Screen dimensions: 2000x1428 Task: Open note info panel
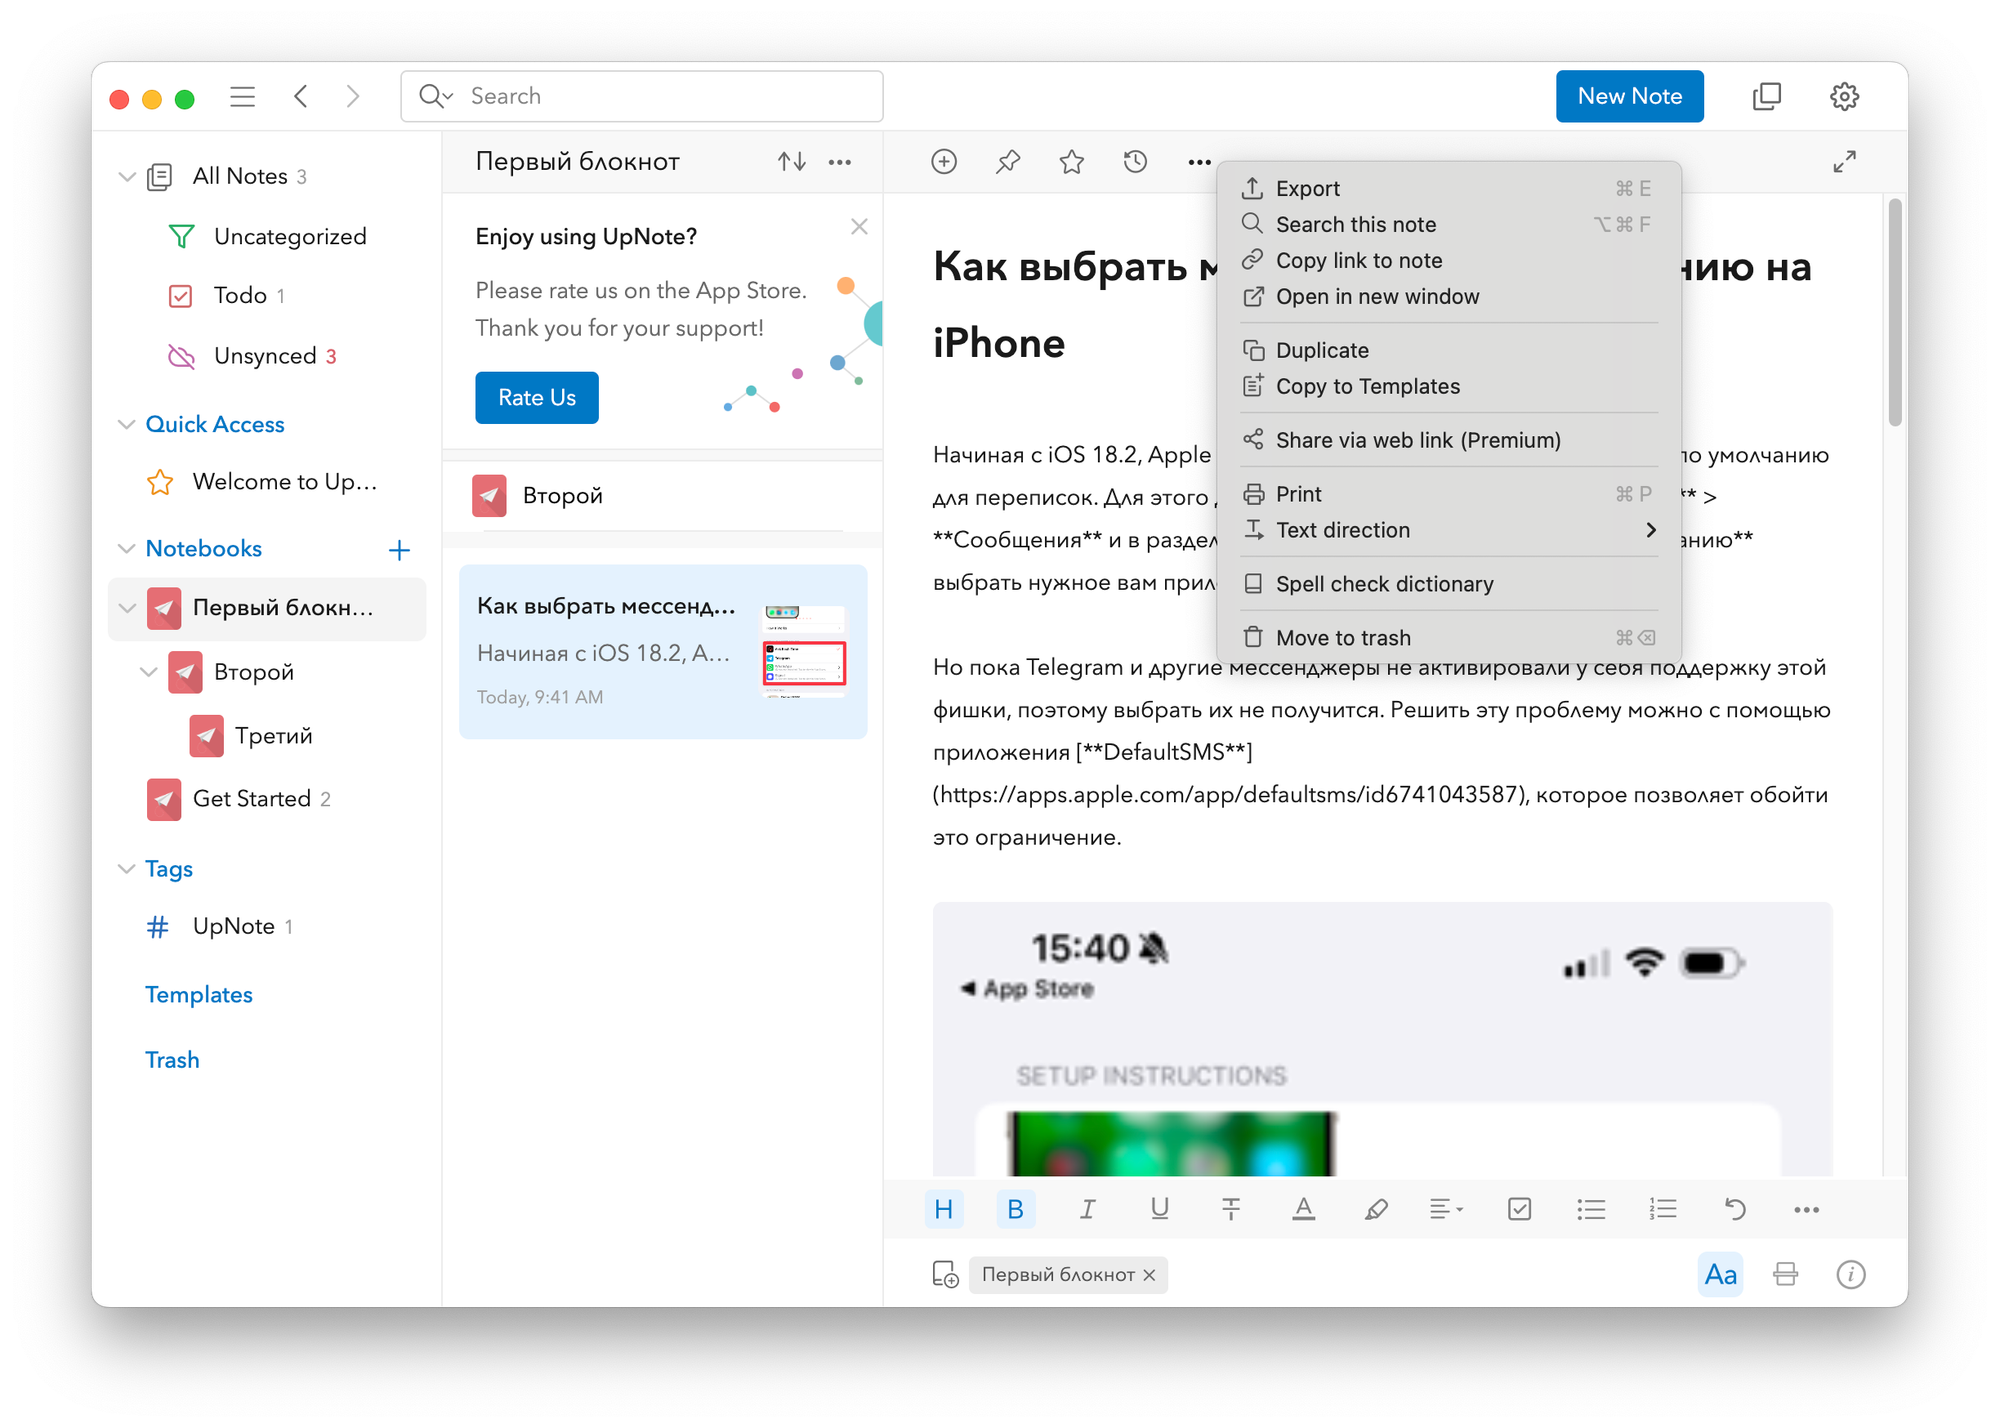point(1851,1274)
